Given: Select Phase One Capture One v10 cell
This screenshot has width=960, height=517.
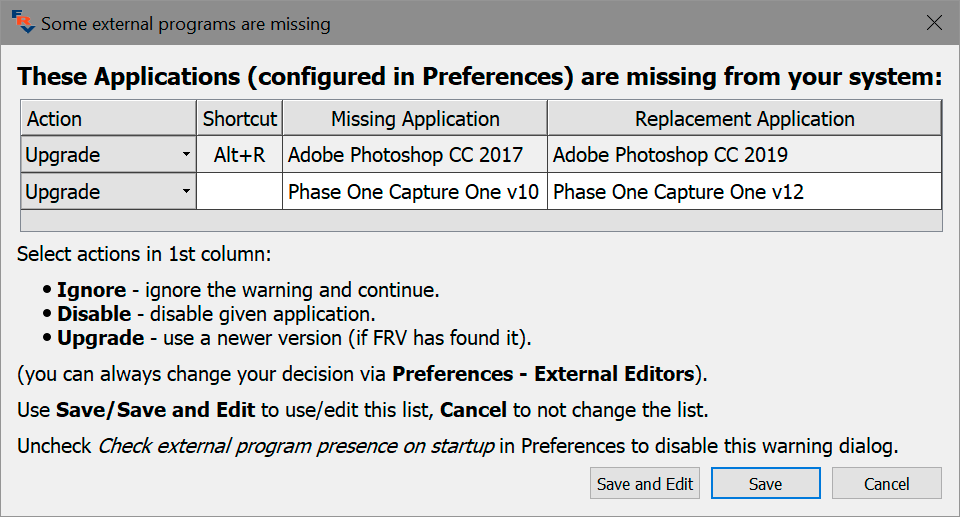Looking at the screenshot, I should pos(415,192).
